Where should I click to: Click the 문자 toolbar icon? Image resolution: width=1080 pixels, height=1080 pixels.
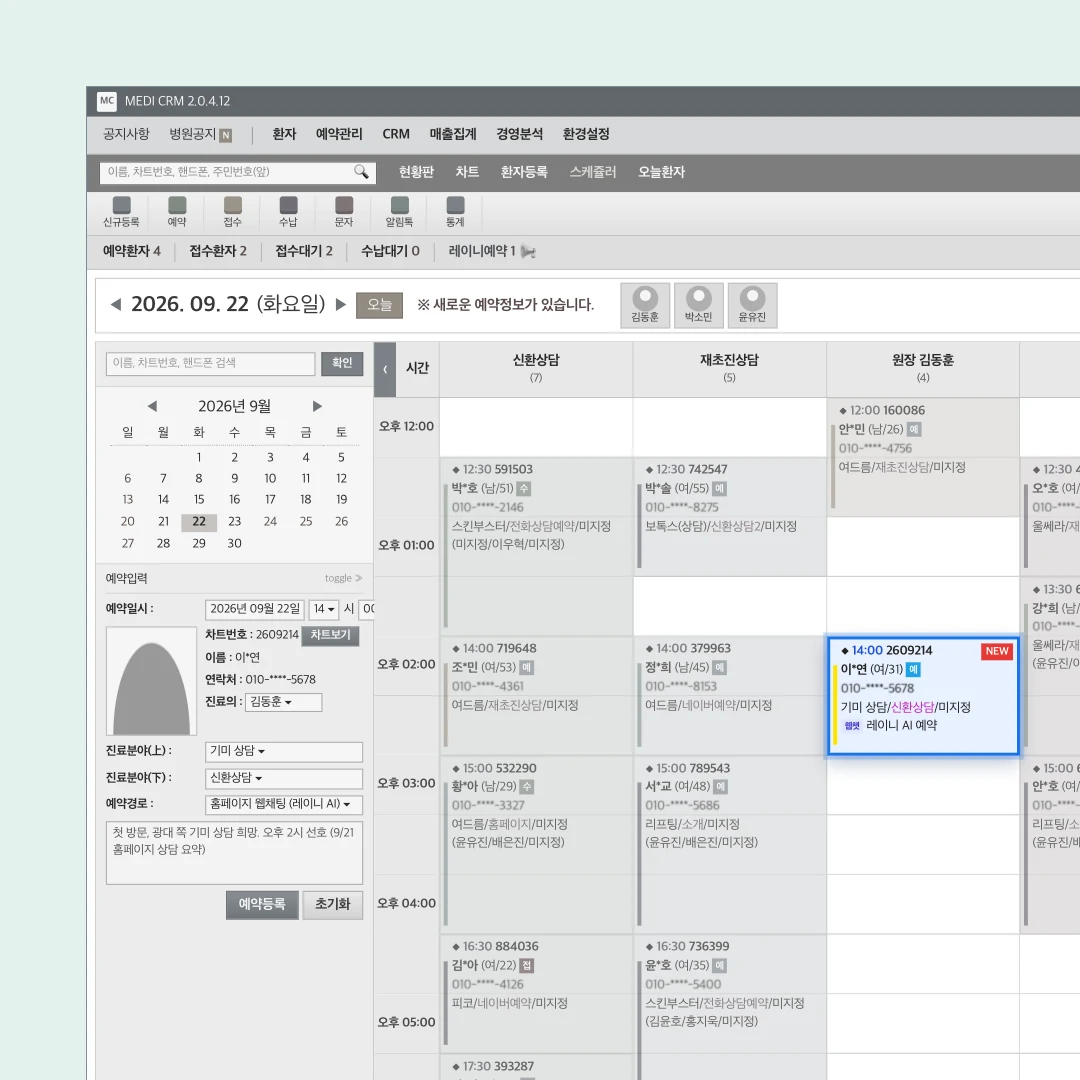[x=344, y=211]
